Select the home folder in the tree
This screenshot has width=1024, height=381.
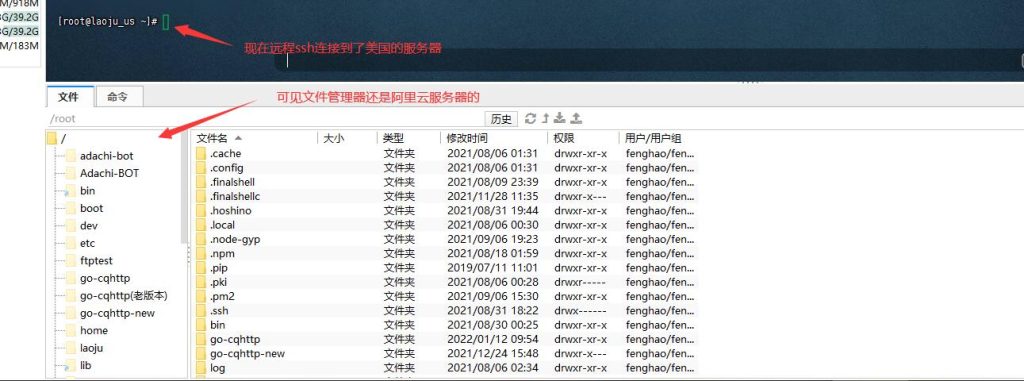click(94, 331)
